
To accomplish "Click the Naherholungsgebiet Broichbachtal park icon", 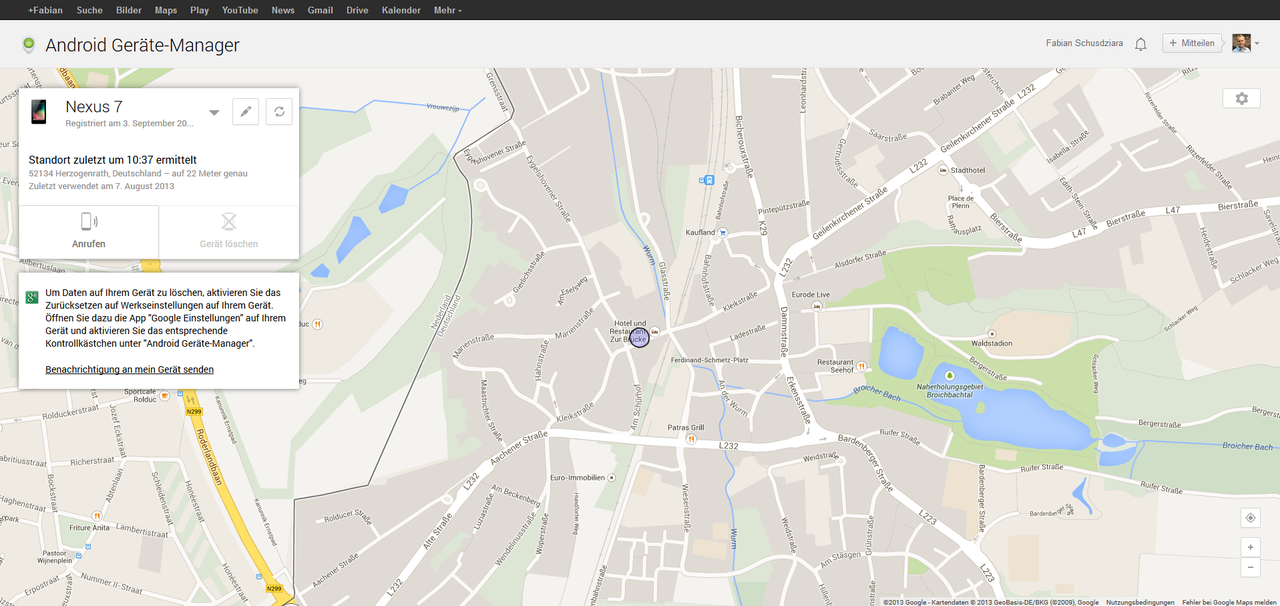I will pos(949,375).
